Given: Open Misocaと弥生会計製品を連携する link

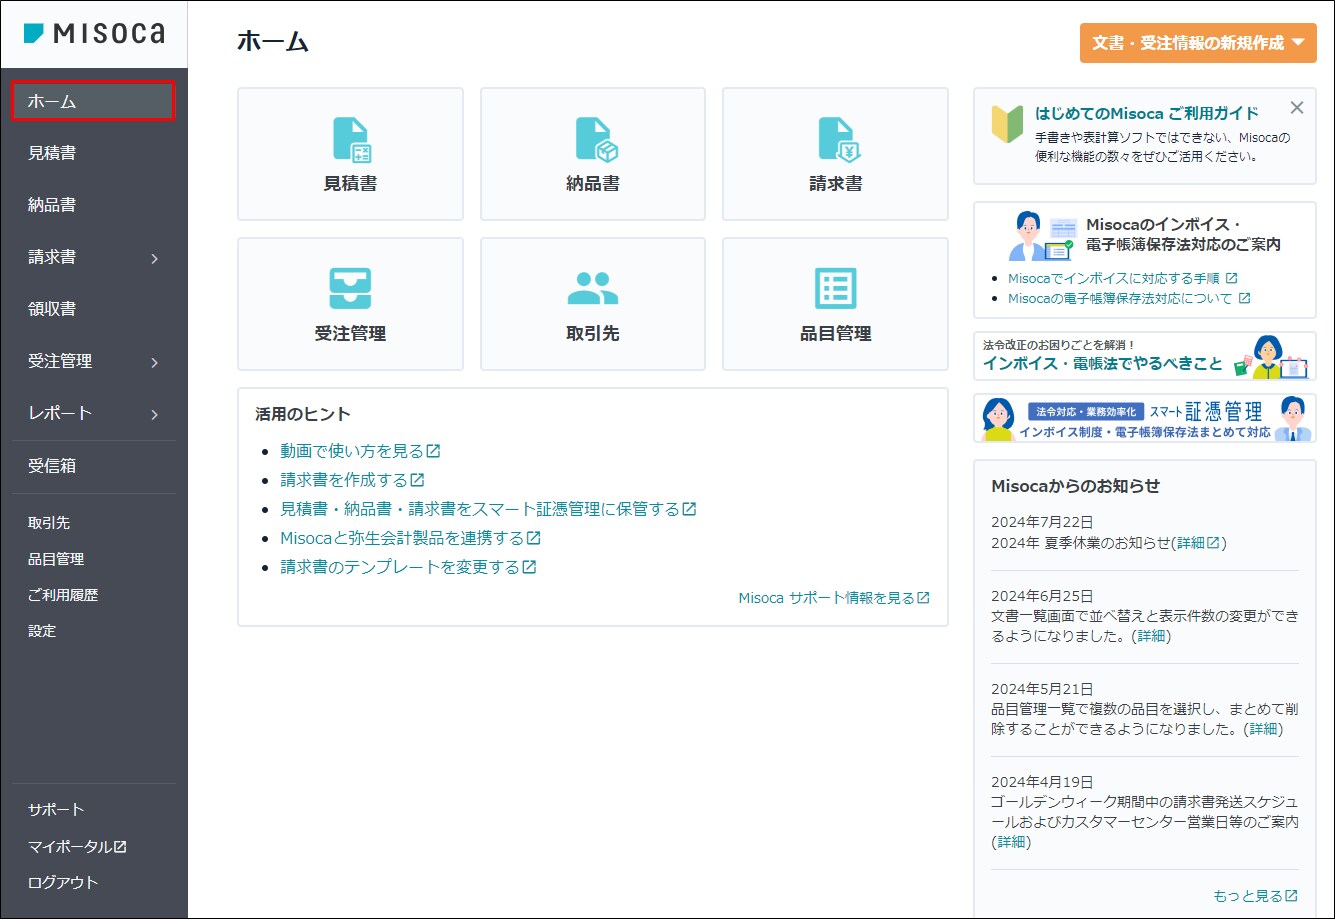Looking at the screenshot, I should click(410, 538).
